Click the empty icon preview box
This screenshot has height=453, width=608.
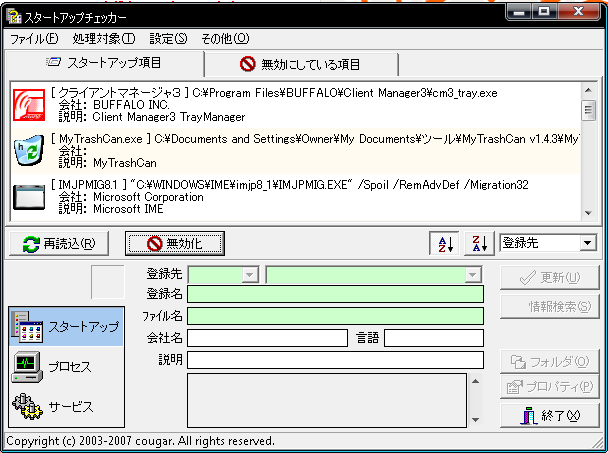[x=108, y=282]
